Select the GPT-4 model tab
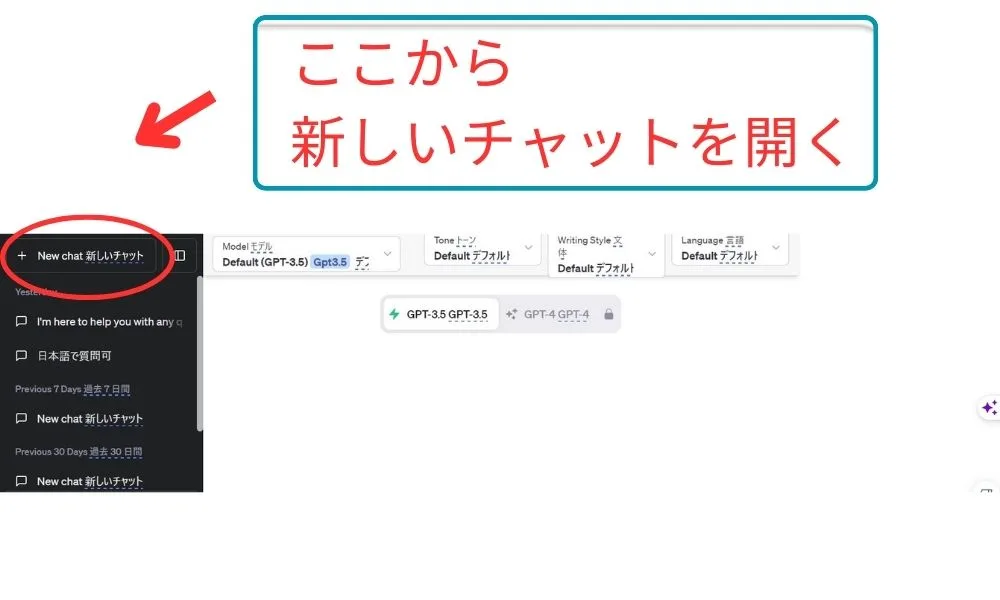The image size is (1000, 600). coord(559,314)
